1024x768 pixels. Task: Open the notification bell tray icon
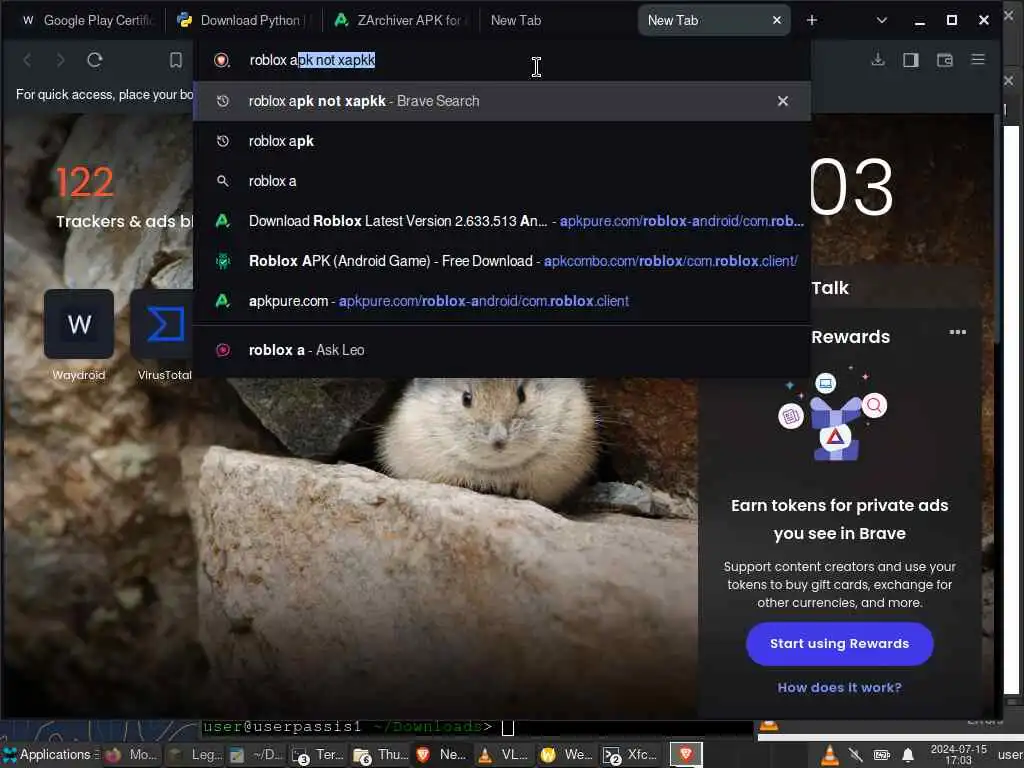(908, 756)
